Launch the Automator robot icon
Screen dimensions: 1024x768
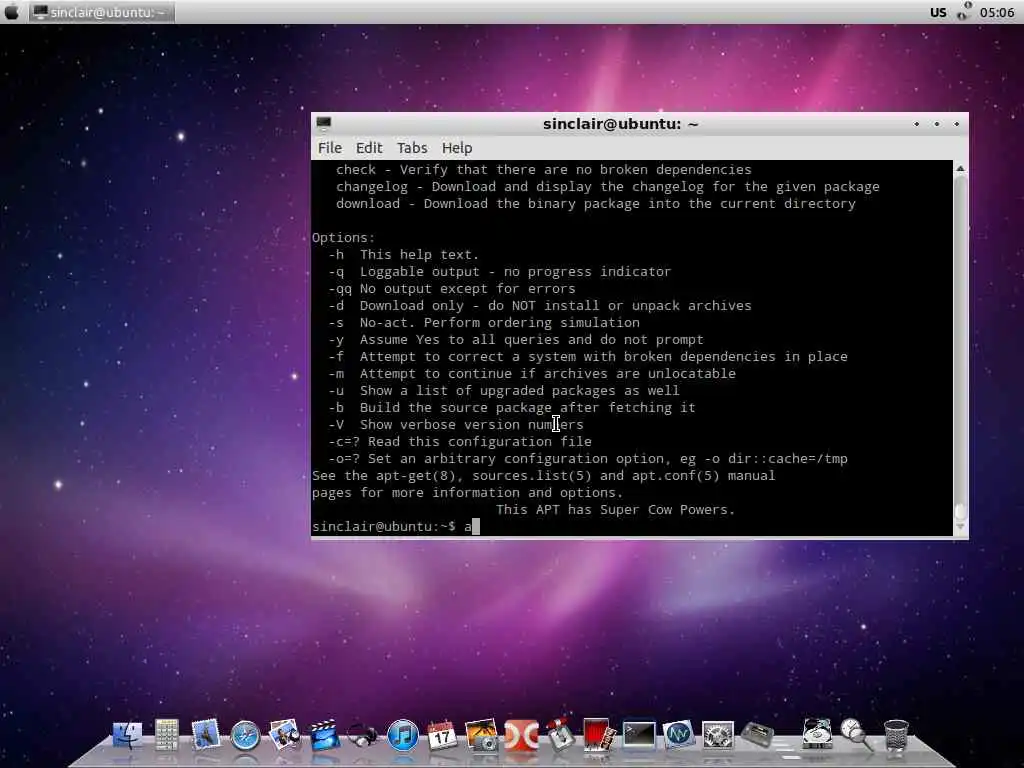(x=560, y=735)
